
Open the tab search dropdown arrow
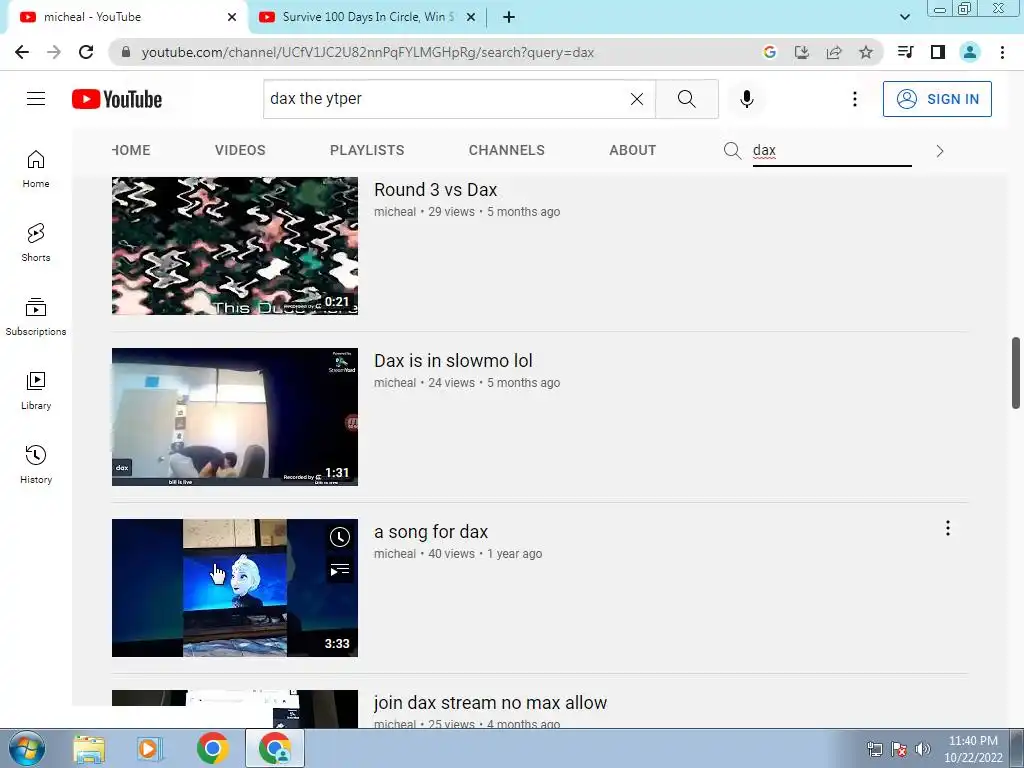tap(904, 17)
